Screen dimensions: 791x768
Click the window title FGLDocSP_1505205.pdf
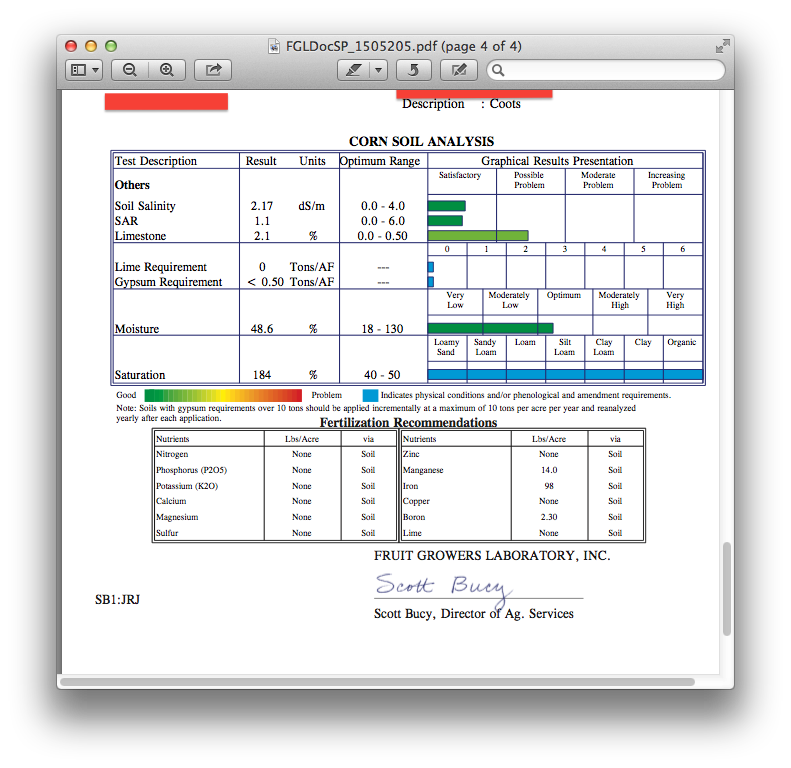(x=403, y=46)
